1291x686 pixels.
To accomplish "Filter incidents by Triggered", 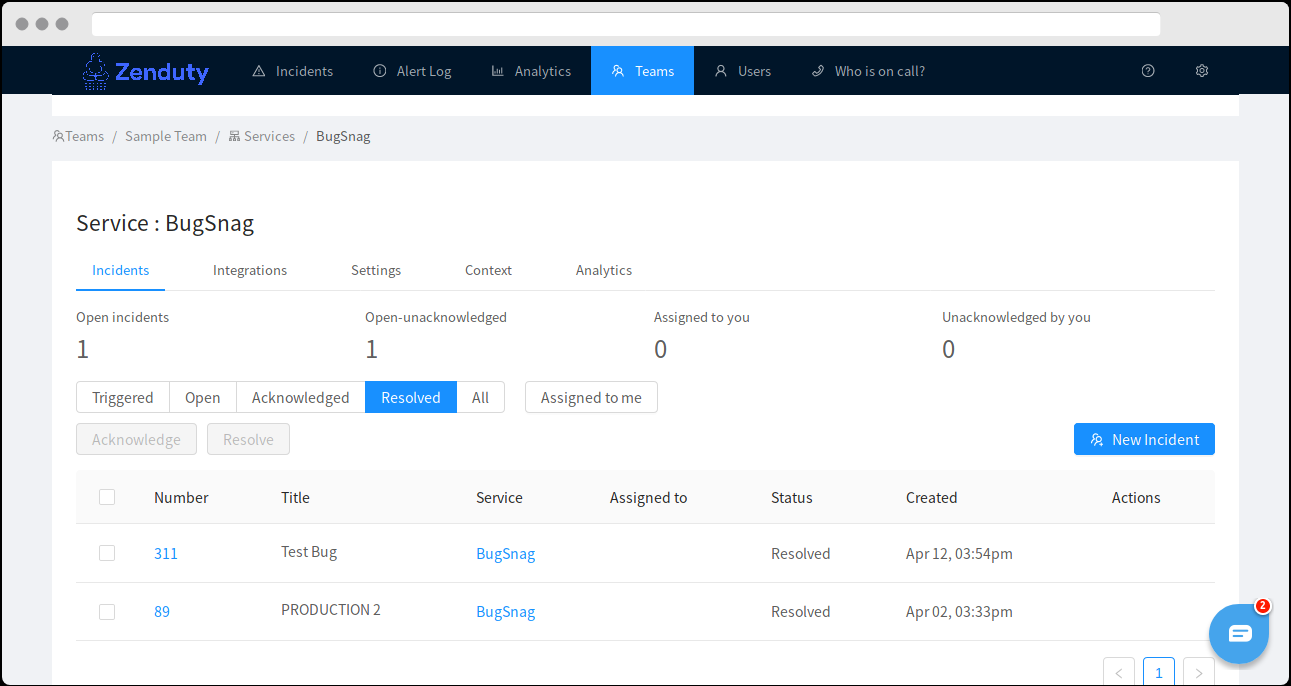I will click(123, 397).
